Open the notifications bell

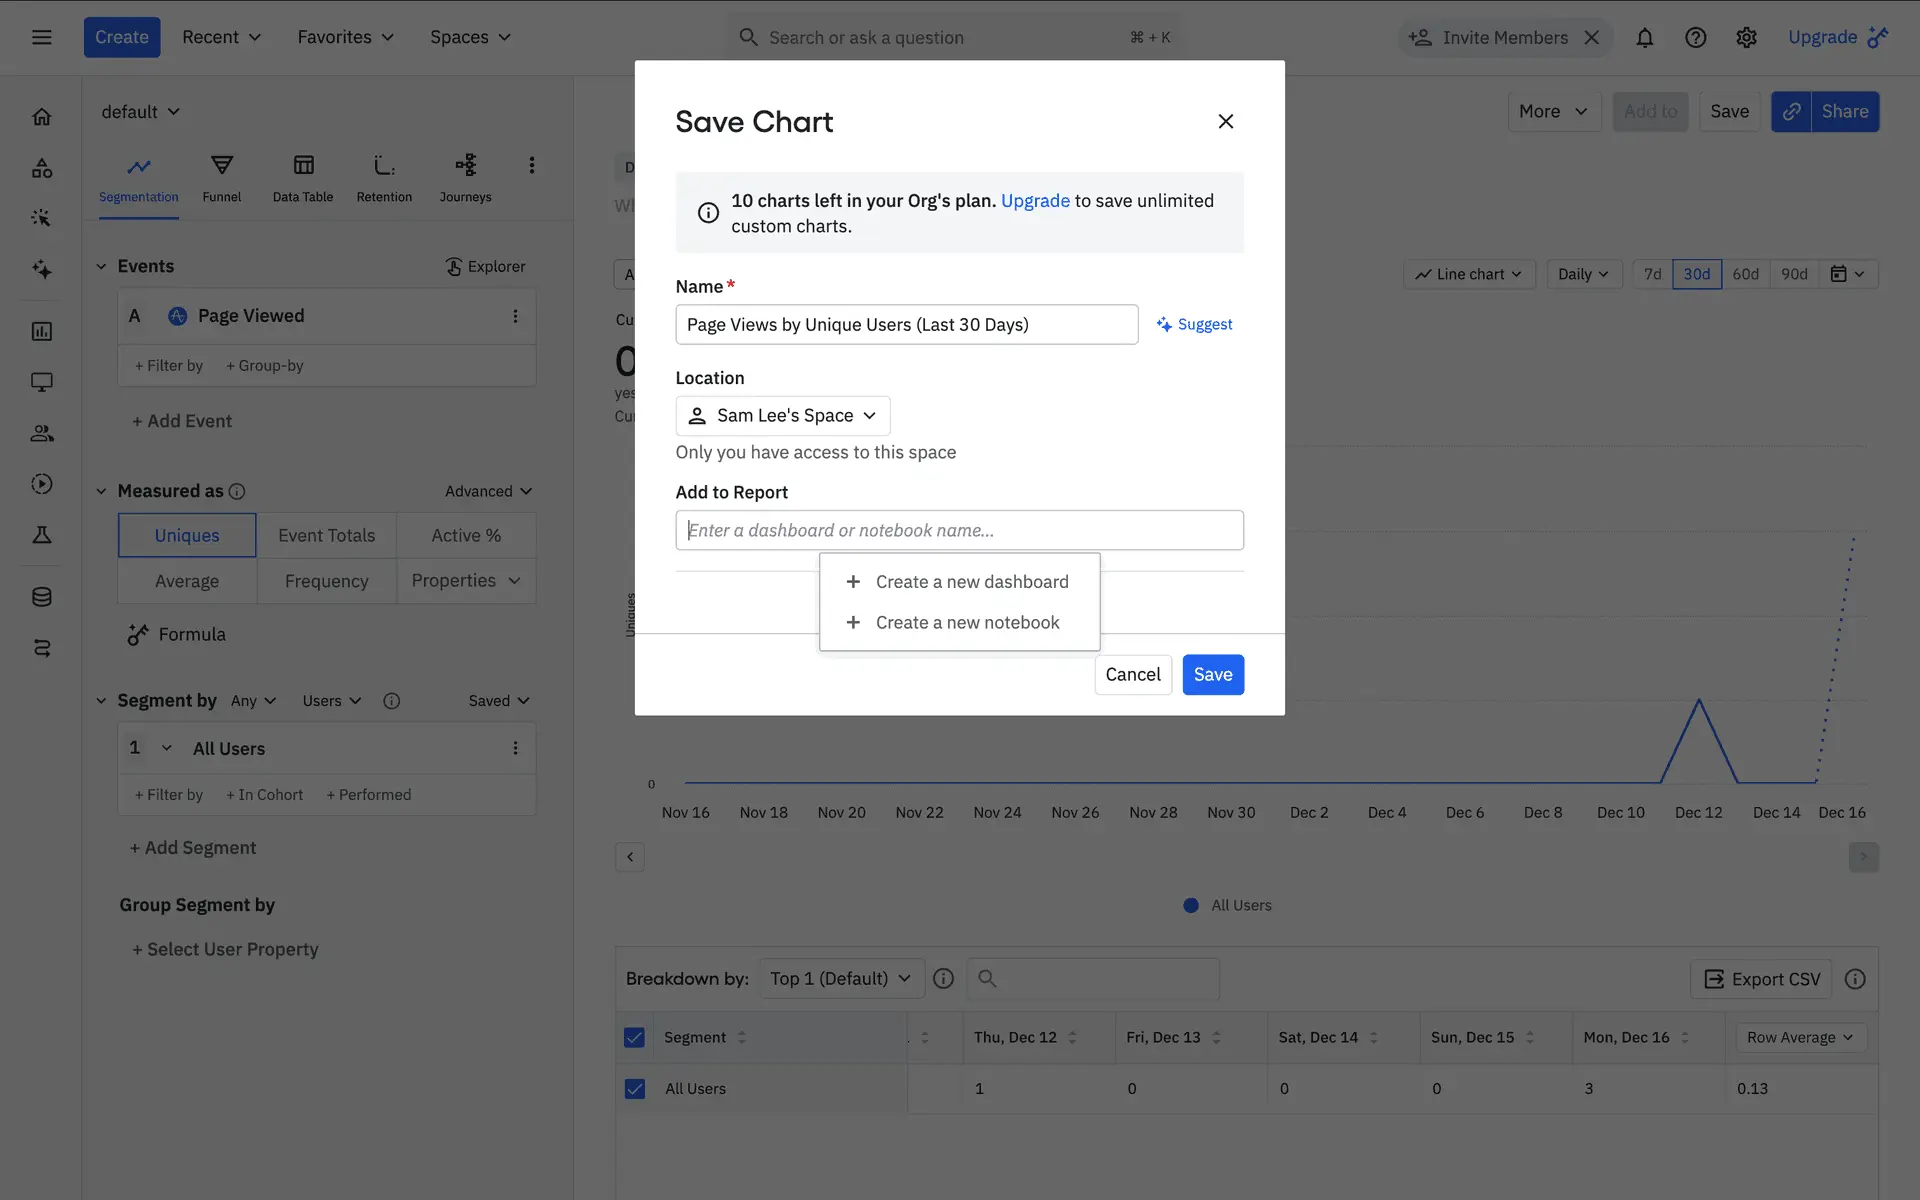[1644, 38]
